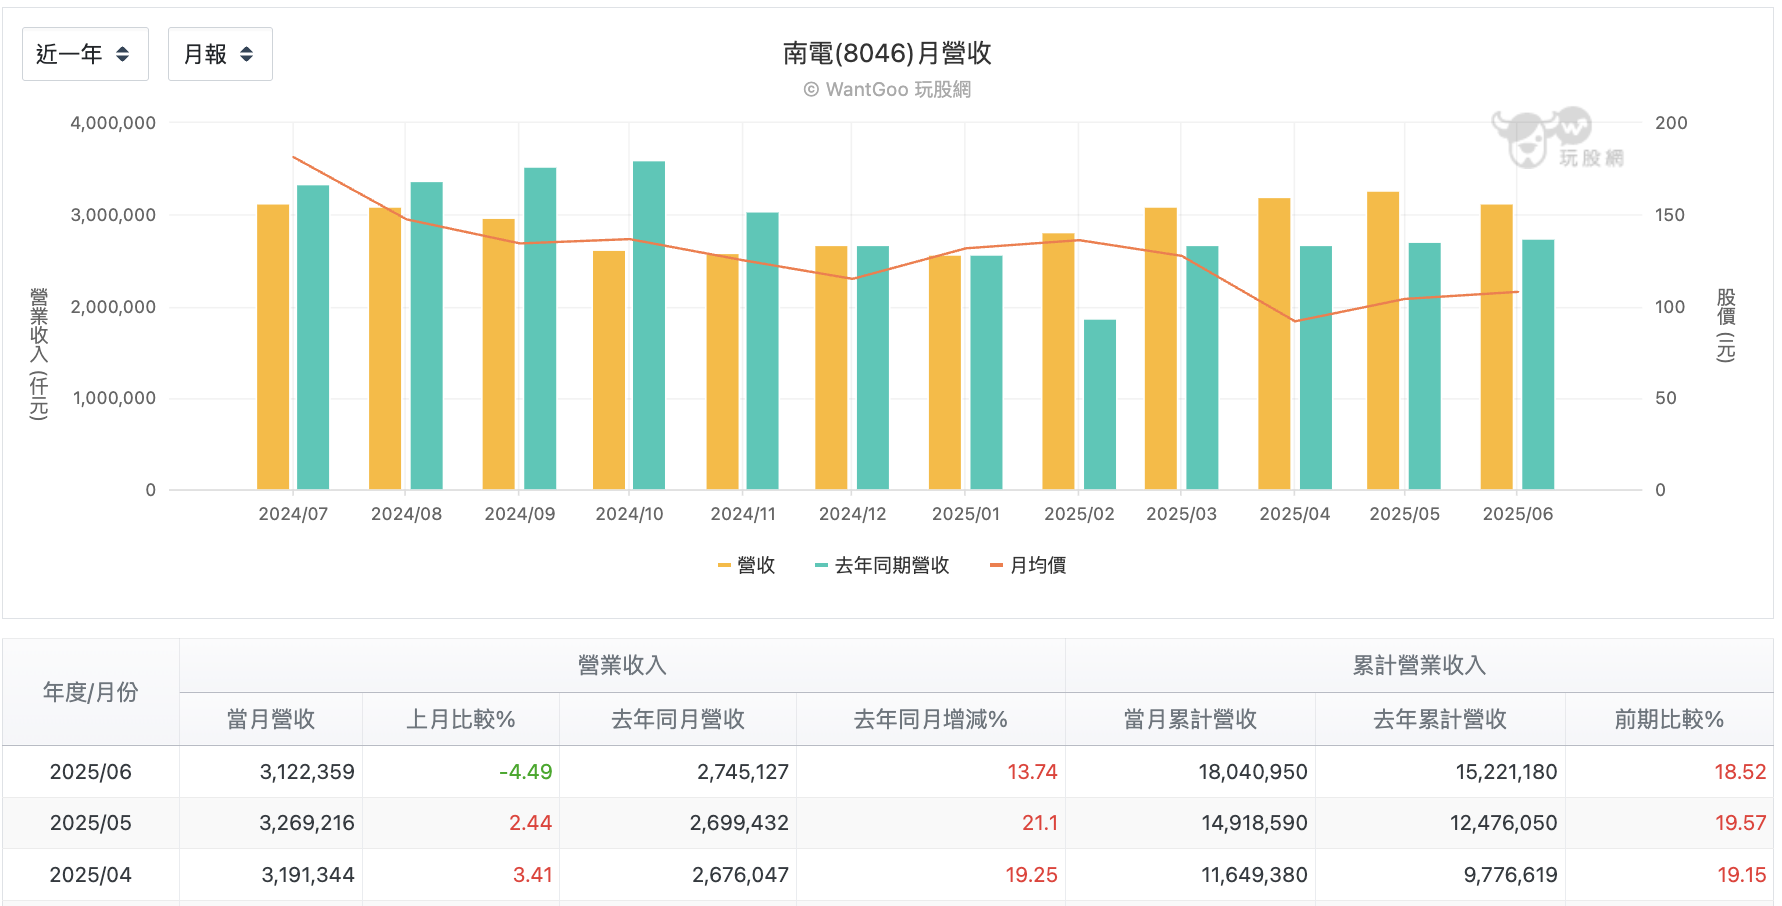
Task: Click the yellow 營收 bar for 2025/04
Action: (x=1274, y=344)
